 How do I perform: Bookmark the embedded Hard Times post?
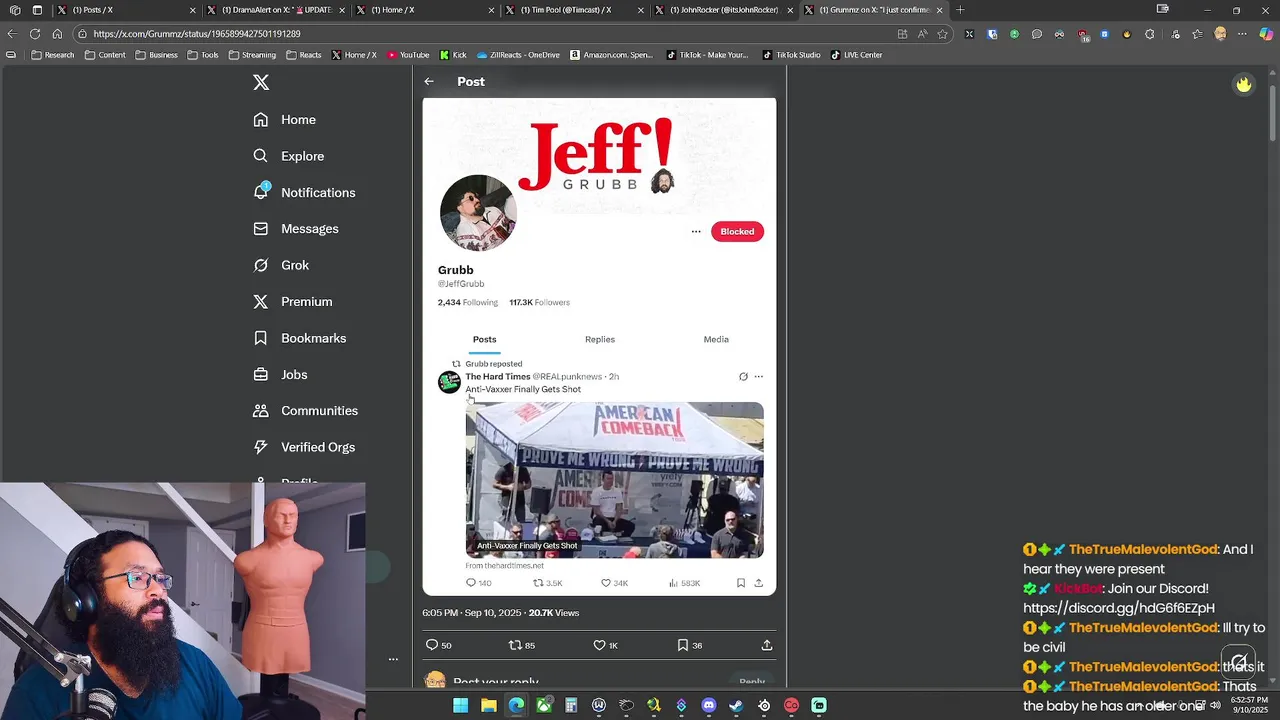tap(741, 583)
